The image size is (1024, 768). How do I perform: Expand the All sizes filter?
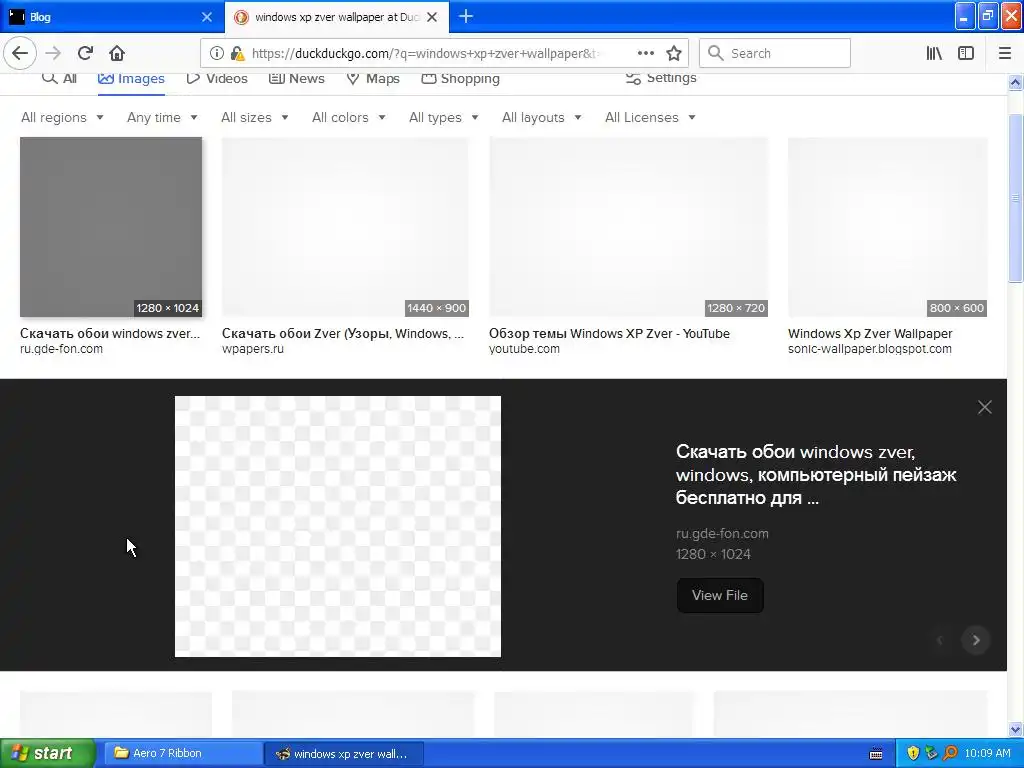(255, 118)
